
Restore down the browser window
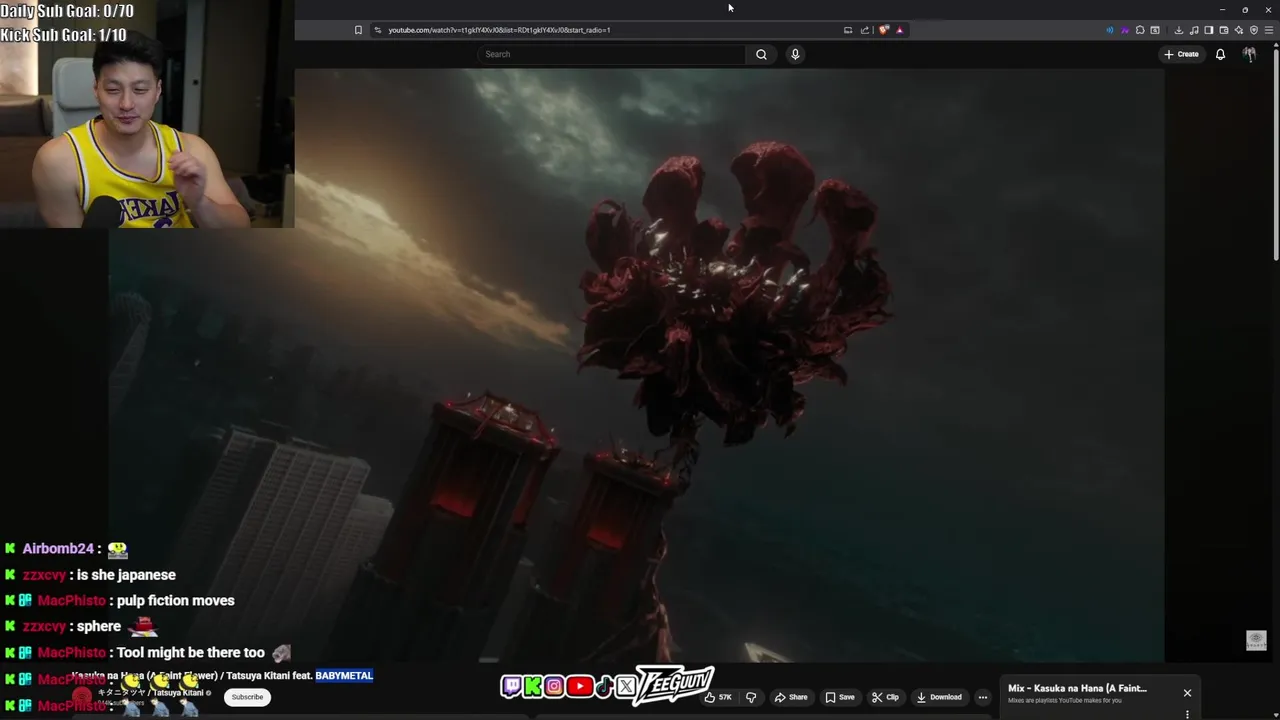click(1245, 10)
